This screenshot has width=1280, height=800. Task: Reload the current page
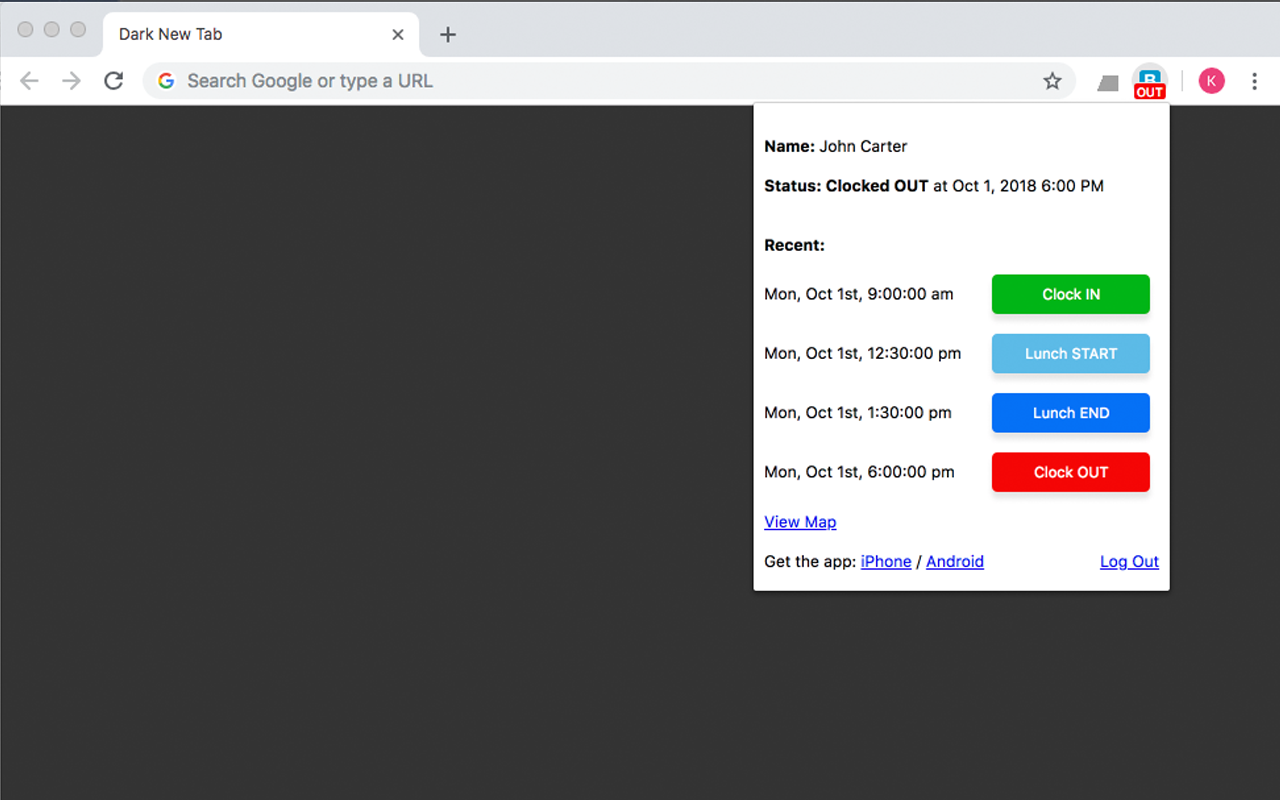(113, 81)
